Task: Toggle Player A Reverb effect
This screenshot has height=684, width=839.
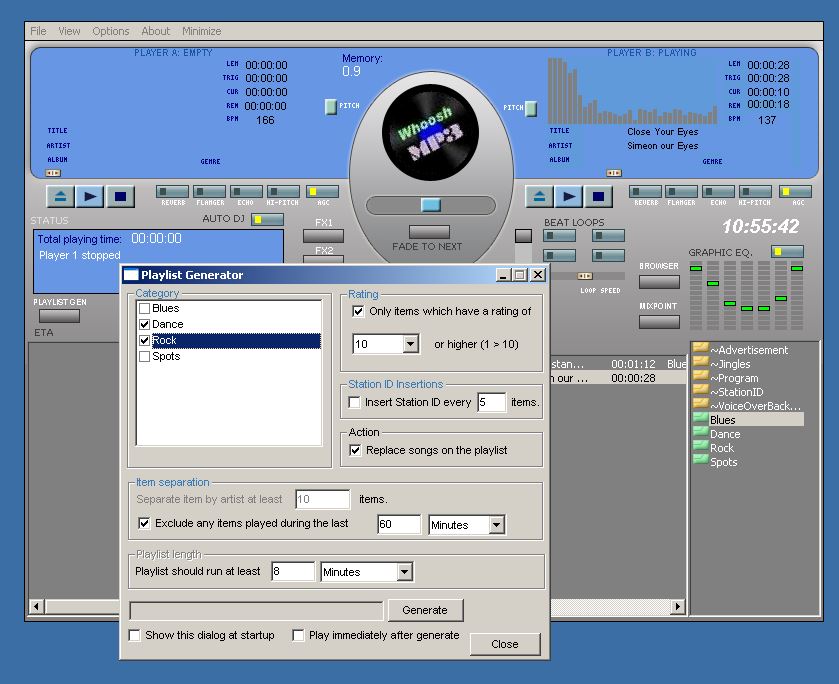Action: coord(172,192)
